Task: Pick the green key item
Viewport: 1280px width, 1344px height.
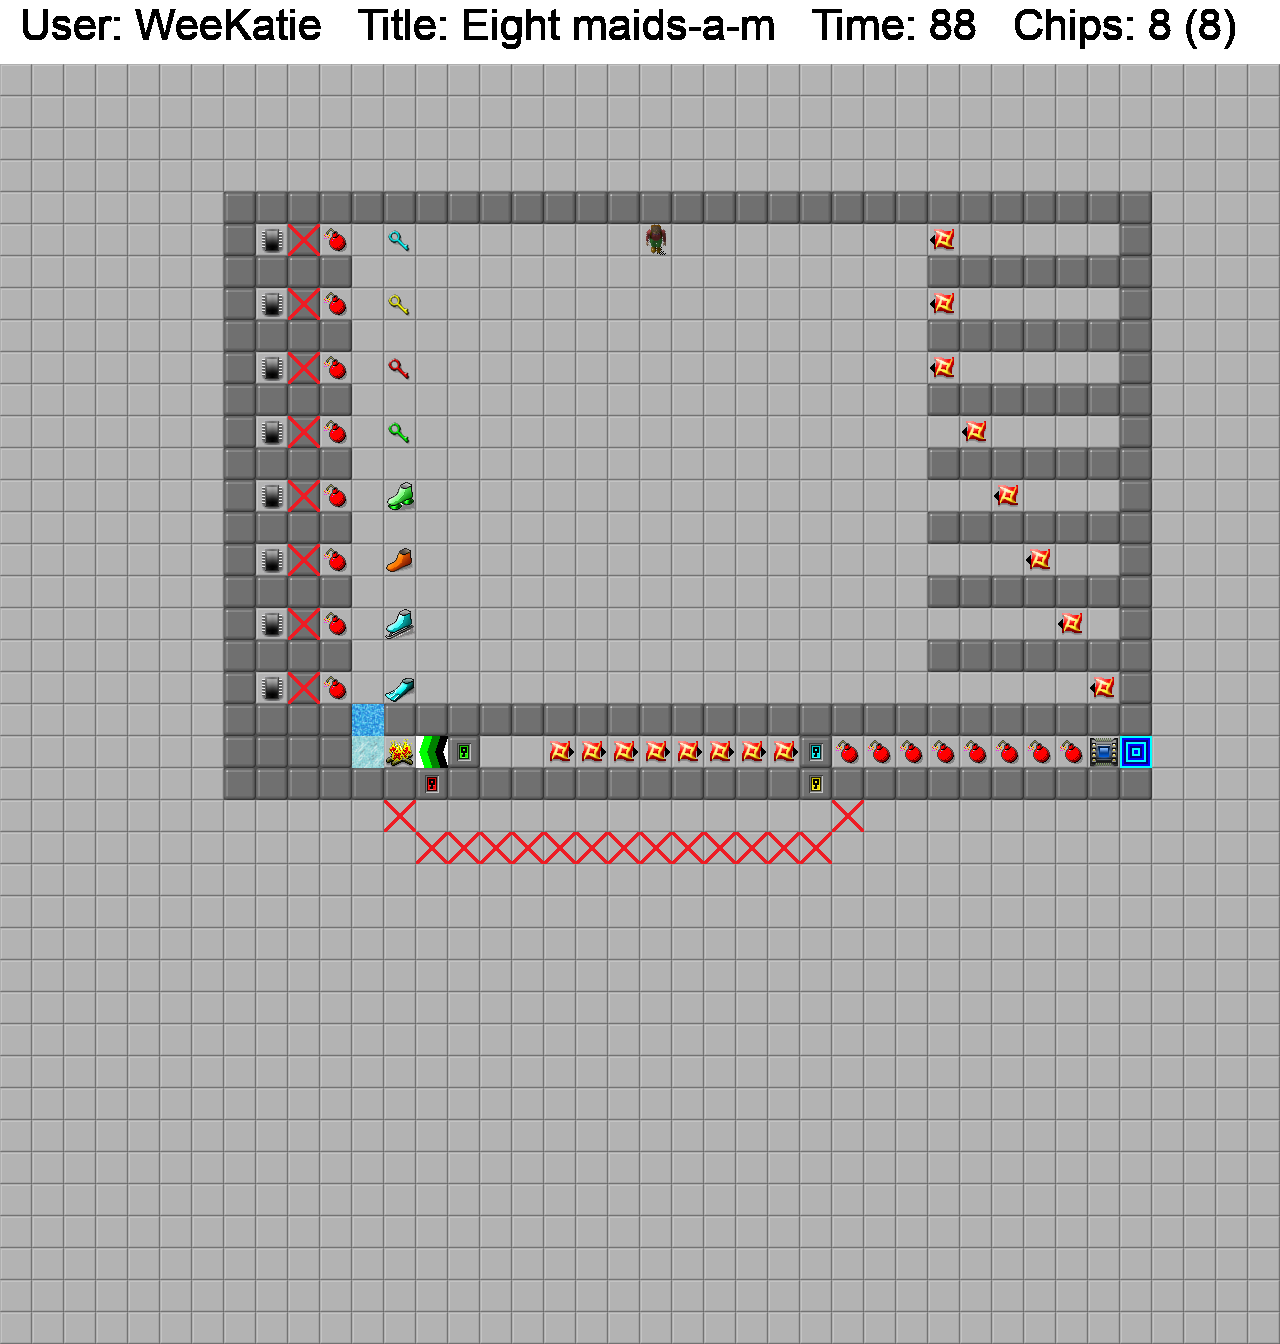Action: click(399, 433)
